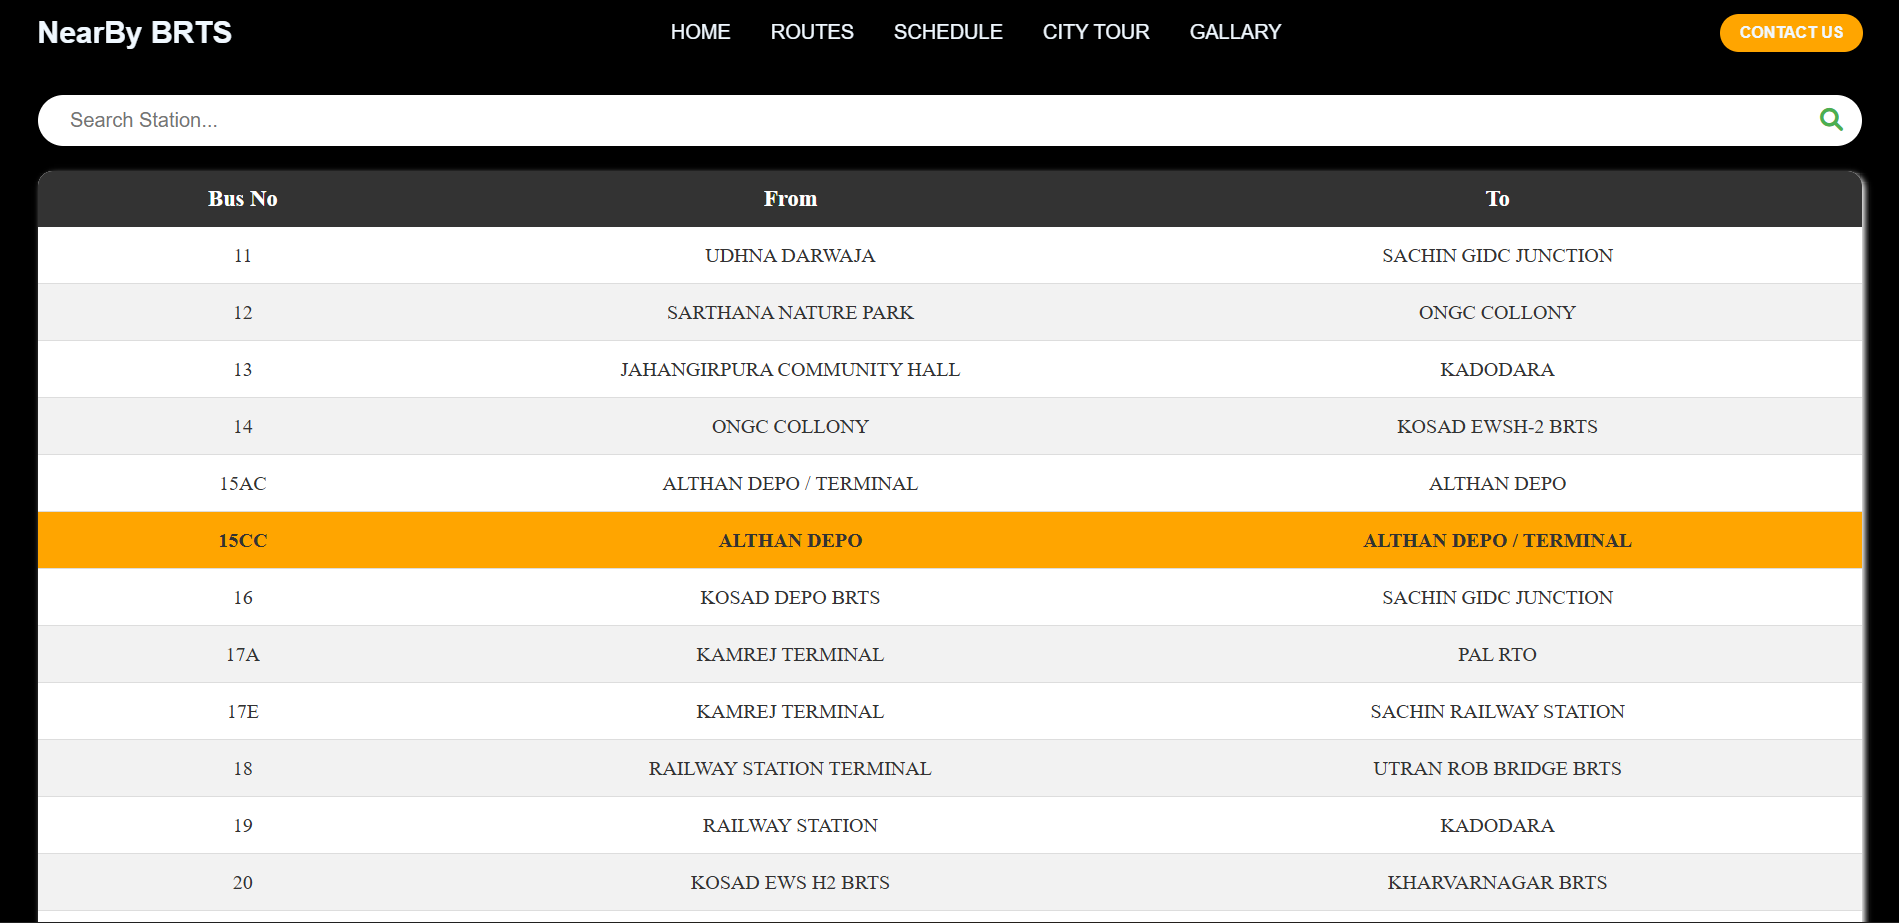This screenshot has width=1899, height=923.
Task: Select the bus 11 Udhna Darwaja row
Action: [x=790, y=256]
